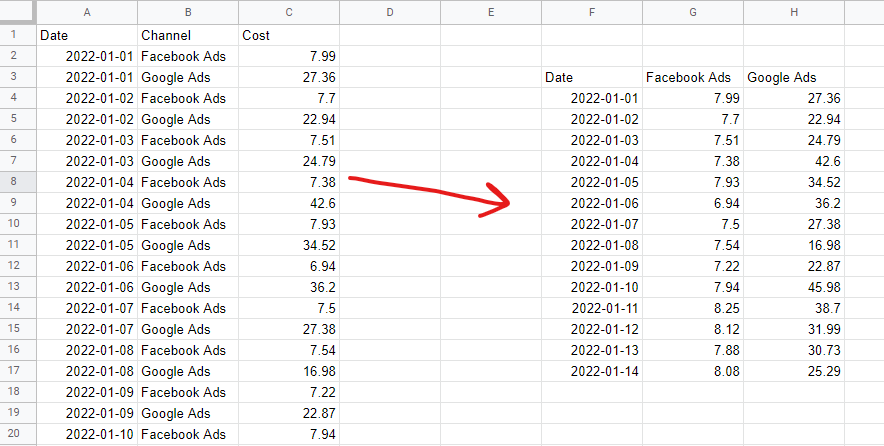Select the column A header
Screen dimensions: 884x446
pyautogui.click(x=87, y=12)
